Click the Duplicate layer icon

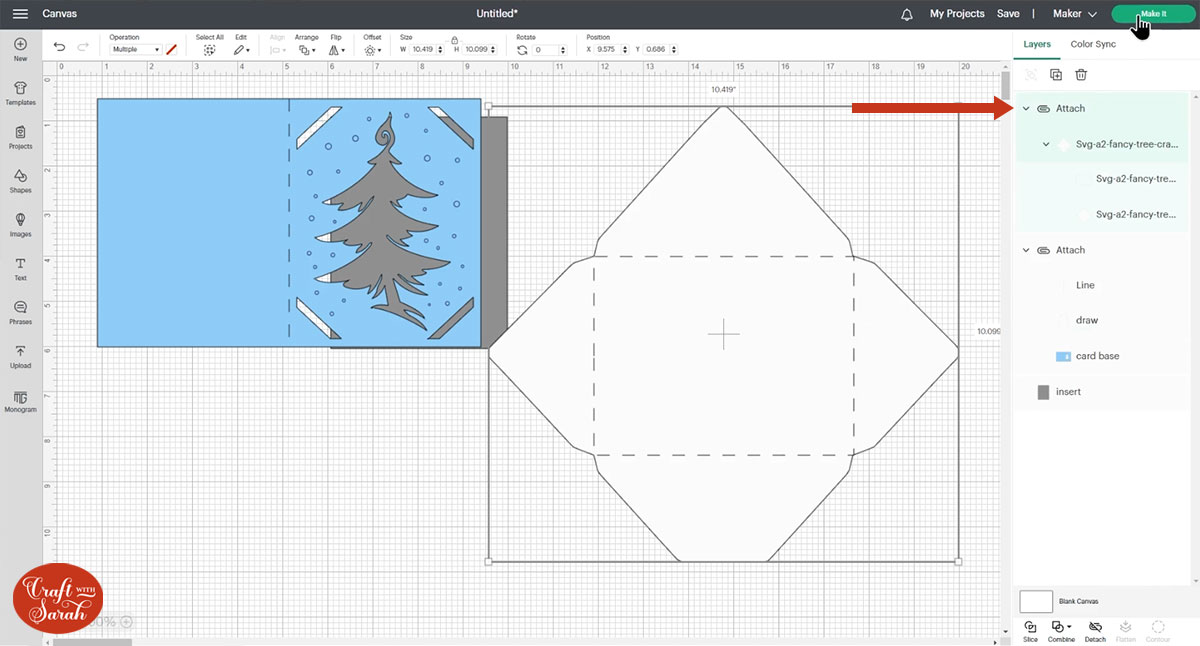(1056, 75)
